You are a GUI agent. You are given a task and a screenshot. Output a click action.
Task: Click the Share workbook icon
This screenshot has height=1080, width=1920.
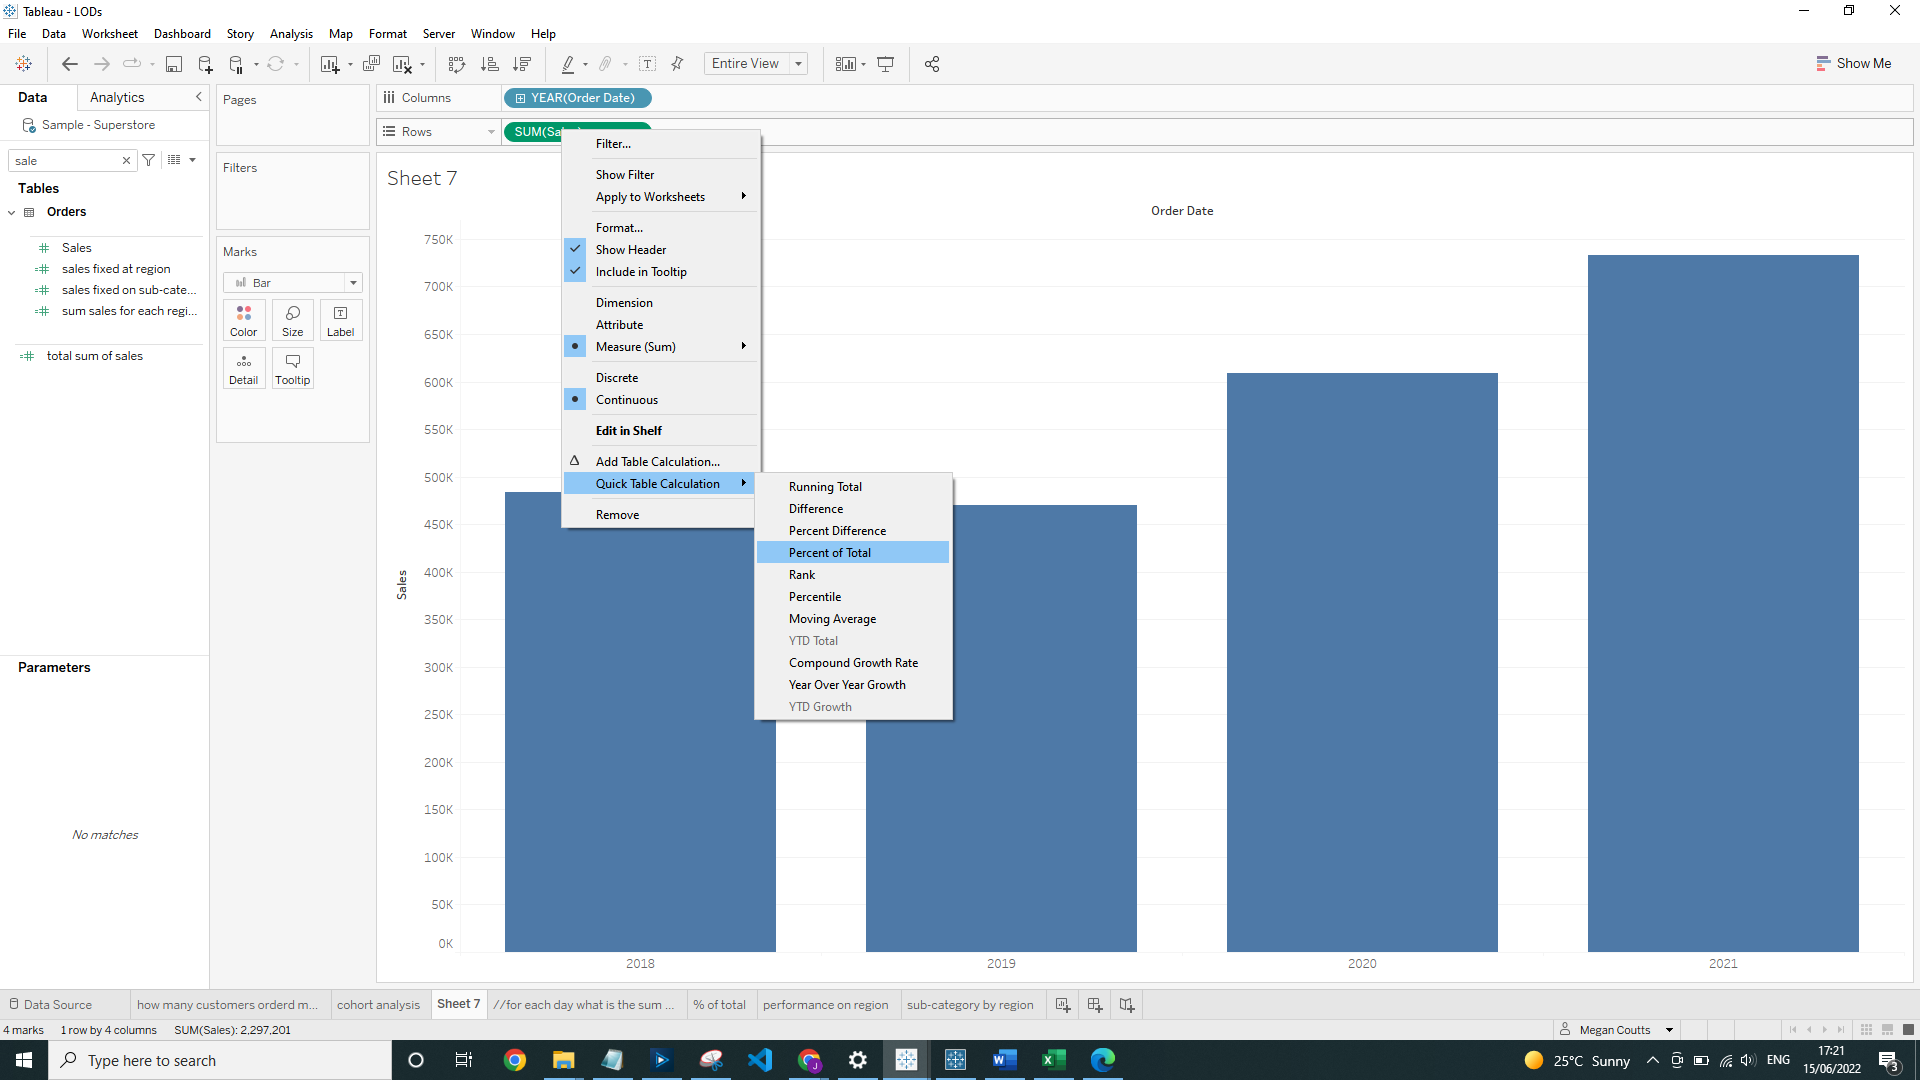[931, 64]
